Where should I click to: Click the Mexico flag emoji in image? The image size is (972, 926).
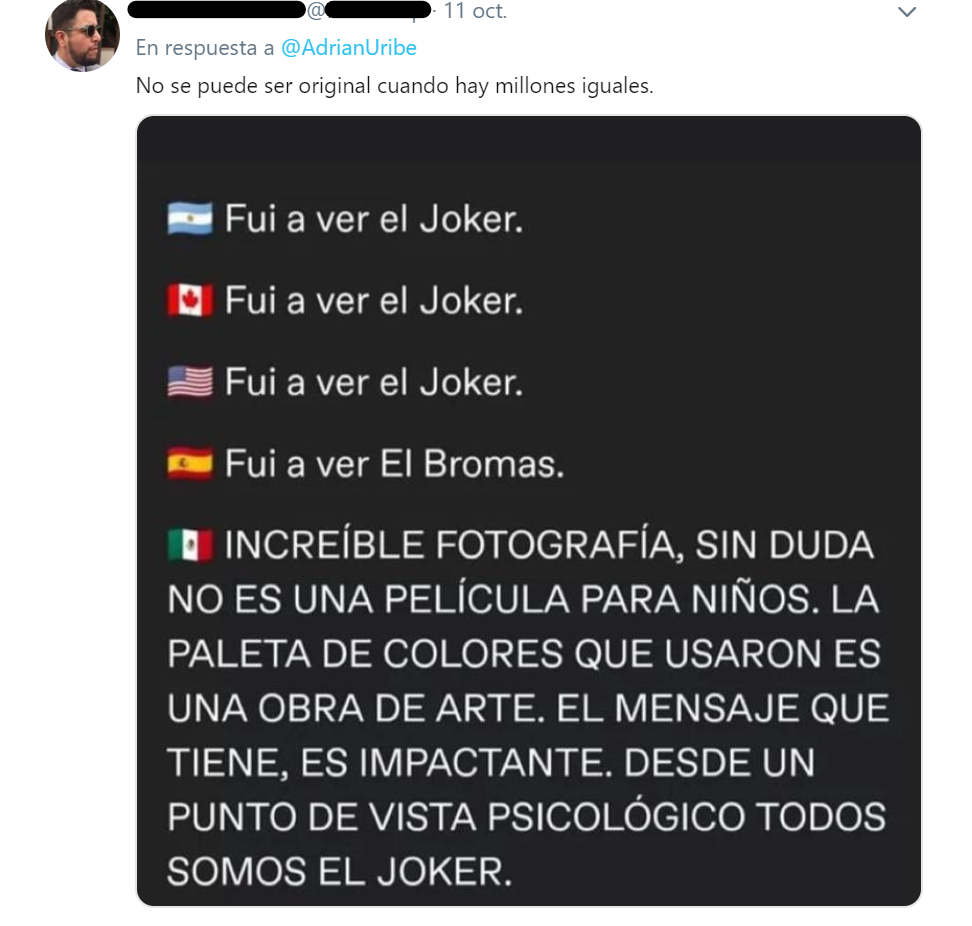[x=190, y=545]
